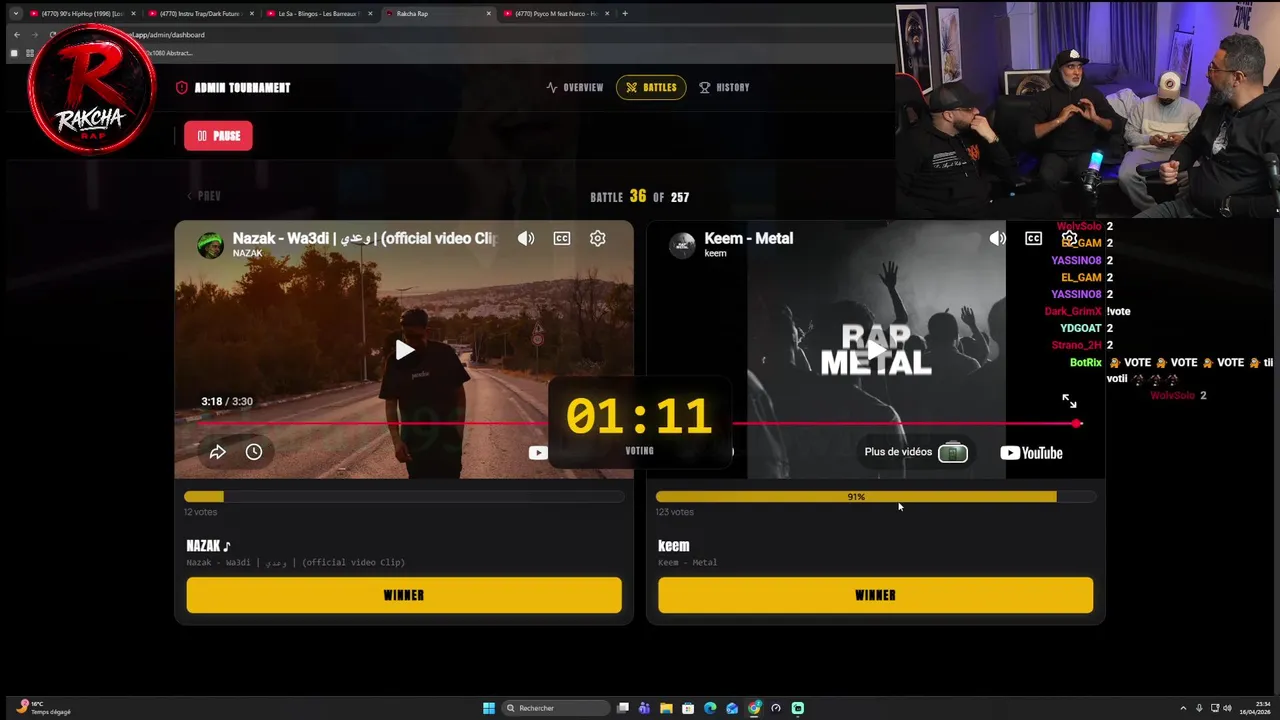Open the HISTORY tab
The height and width of the screenshot is (720, 1280).
pos(724,88)
